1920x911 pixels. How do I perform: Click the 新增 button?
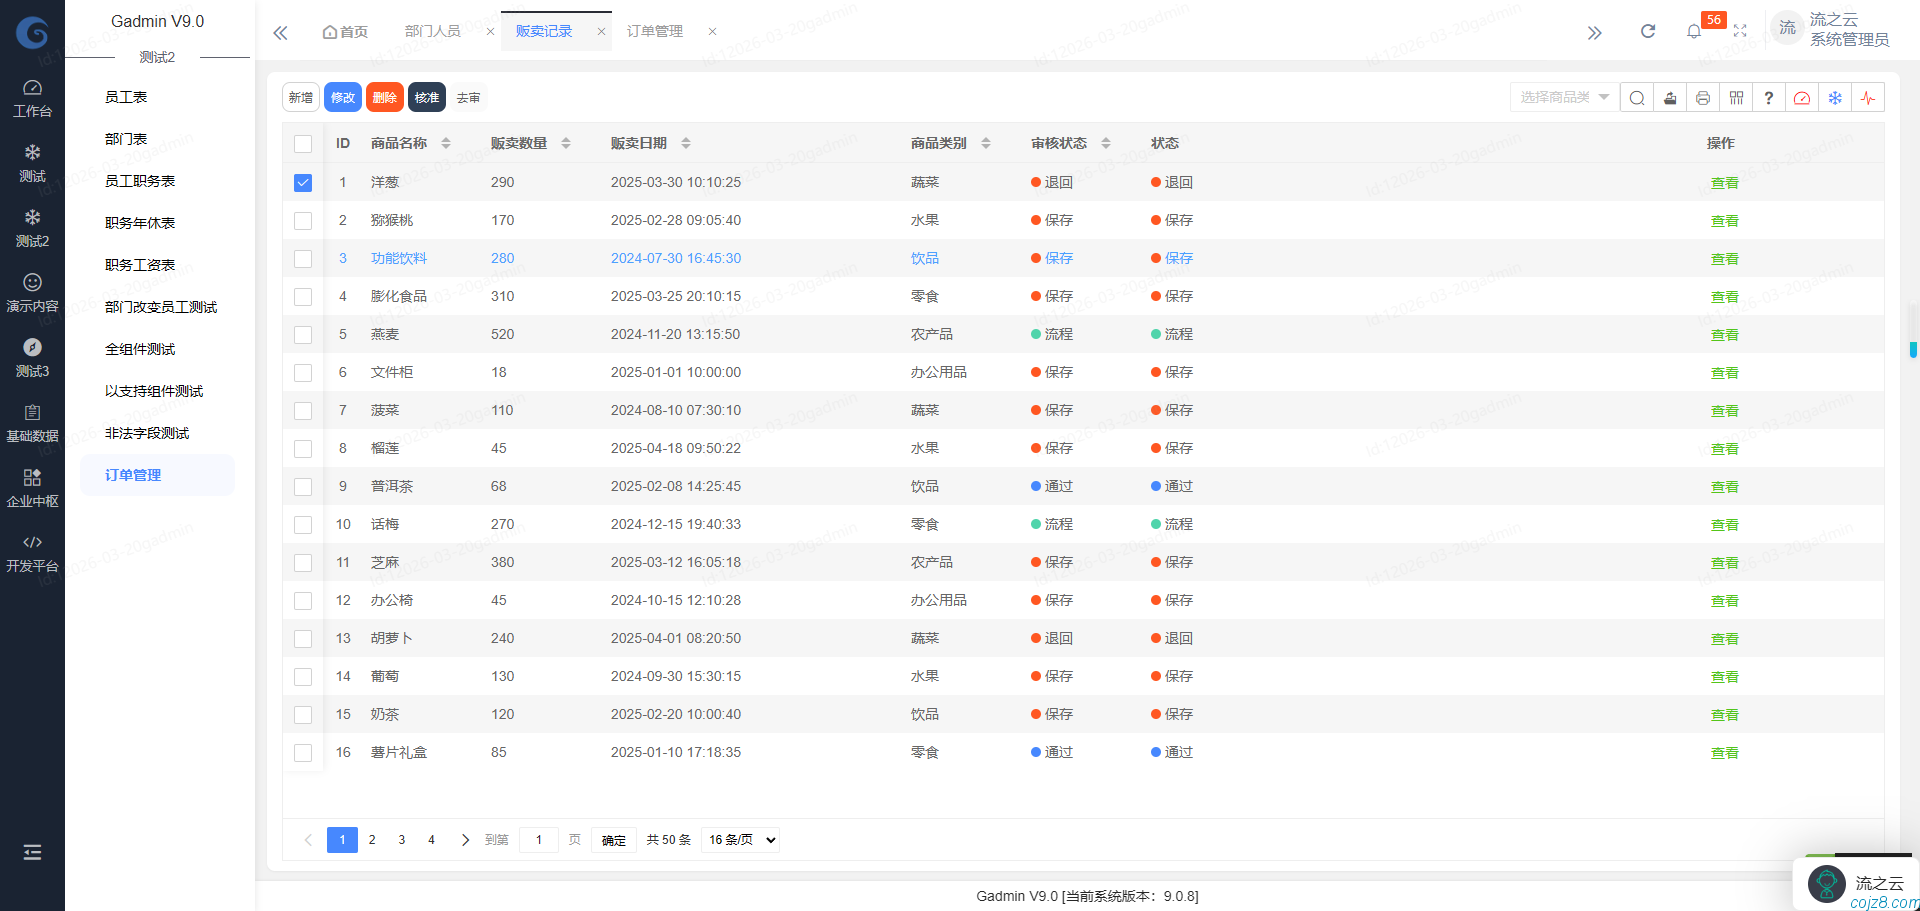tap(300, 97)
